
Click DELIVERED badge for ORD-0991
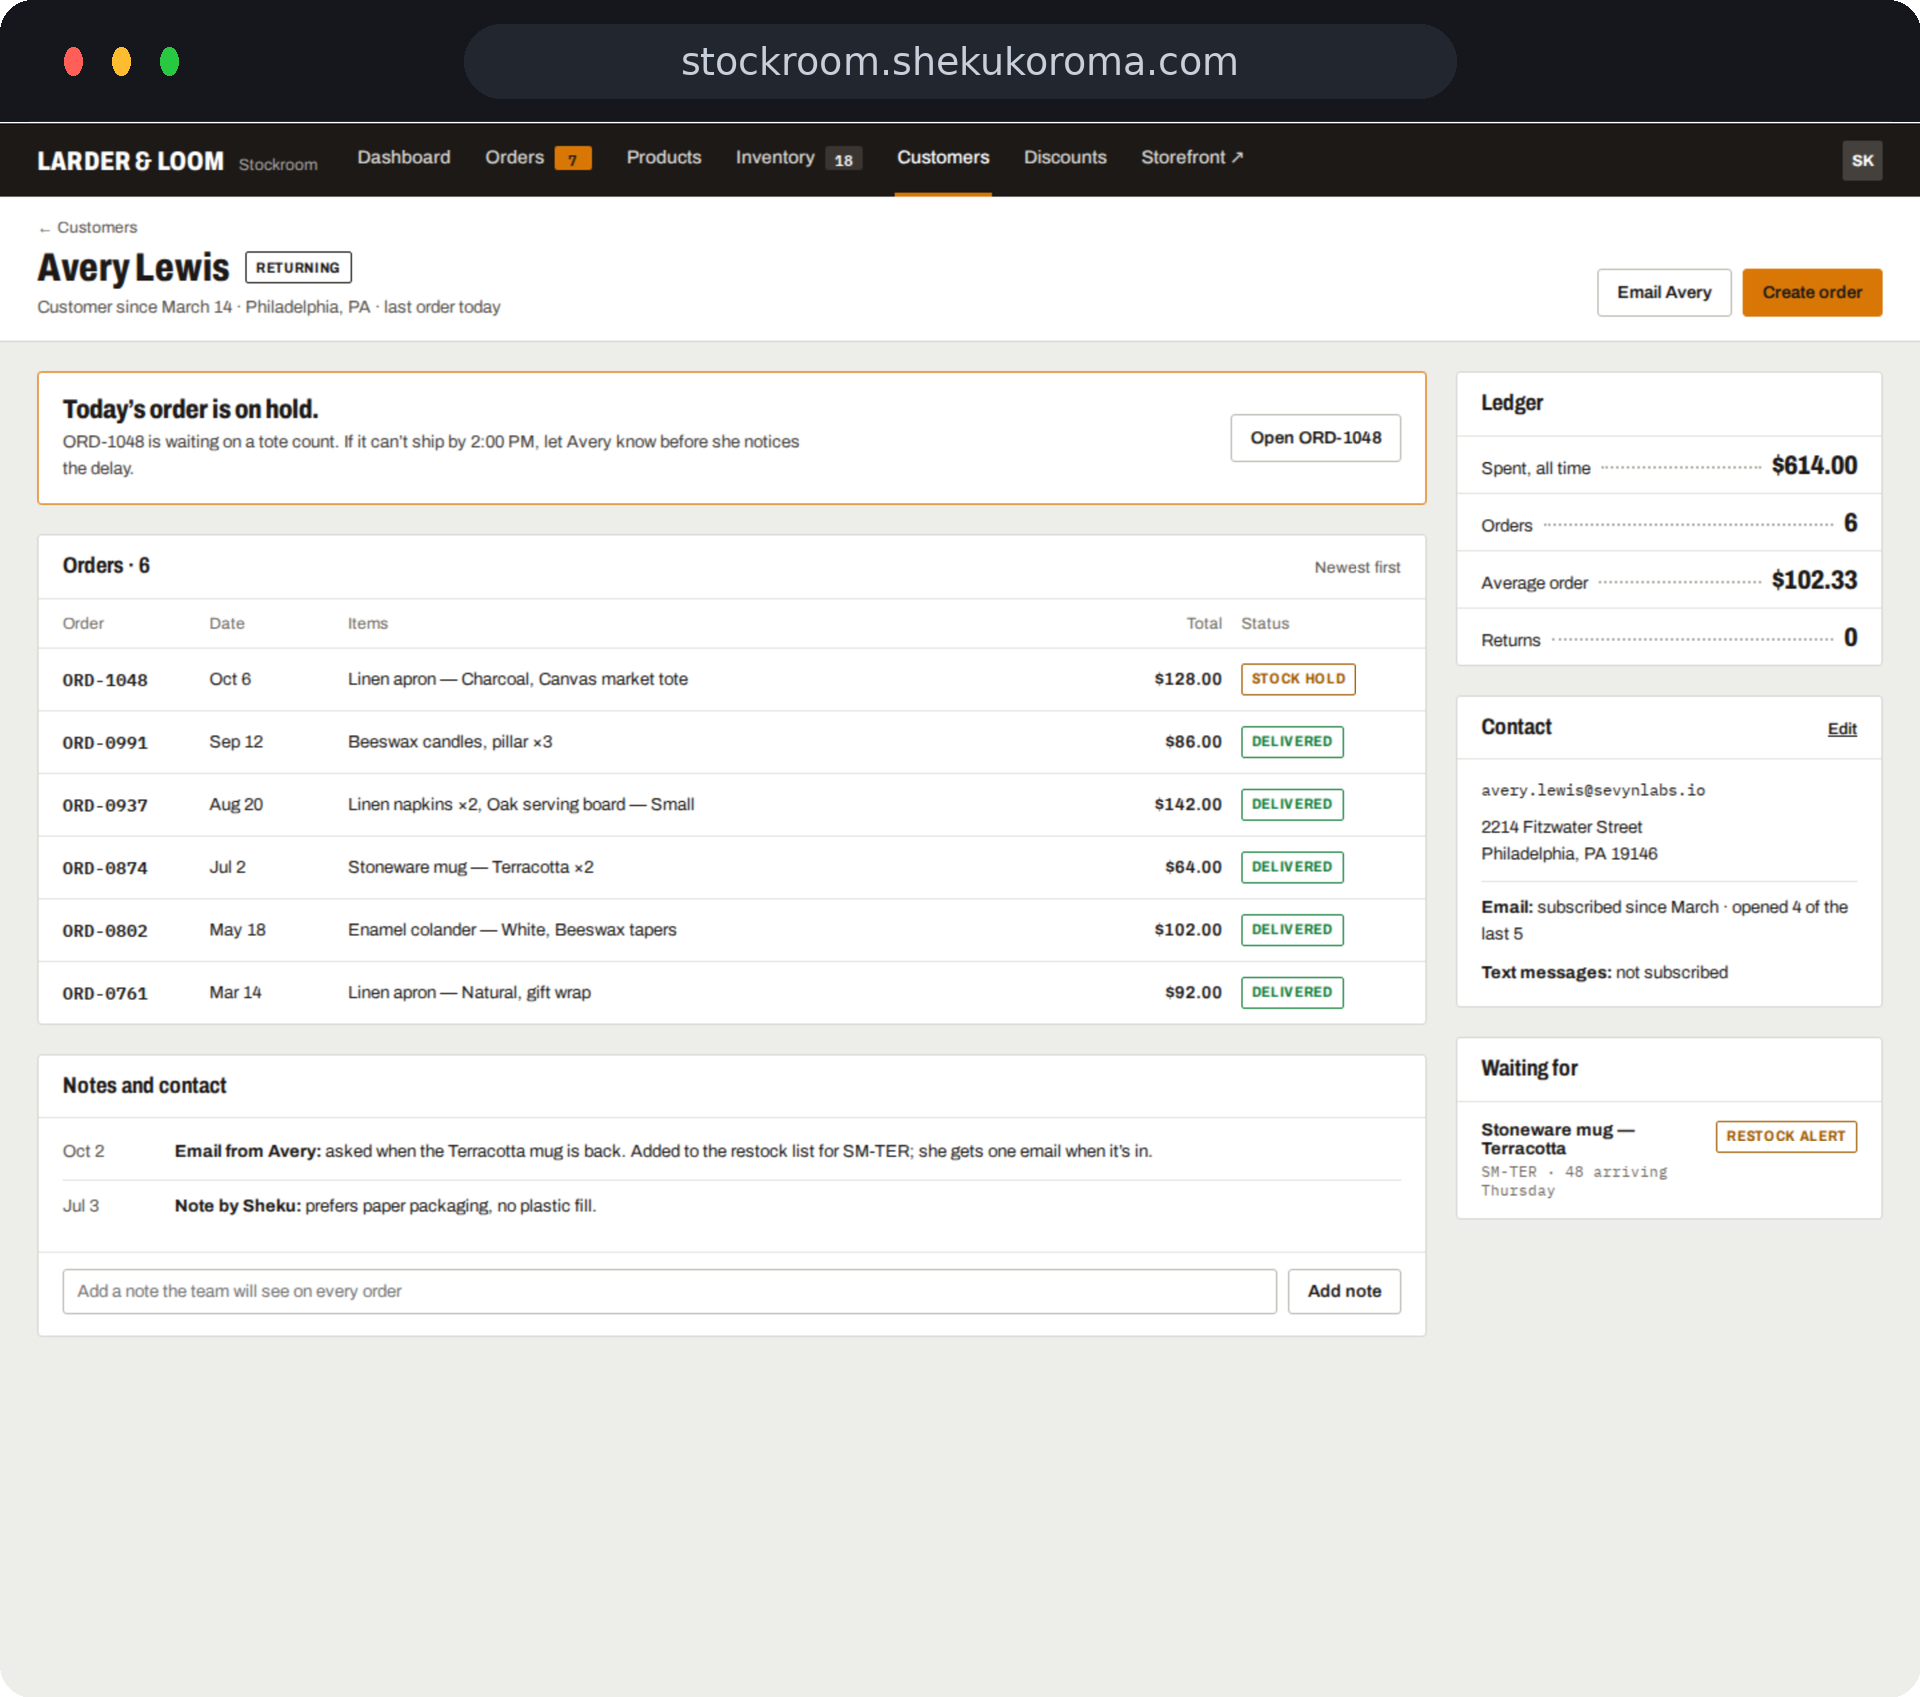pos(1292,742)
